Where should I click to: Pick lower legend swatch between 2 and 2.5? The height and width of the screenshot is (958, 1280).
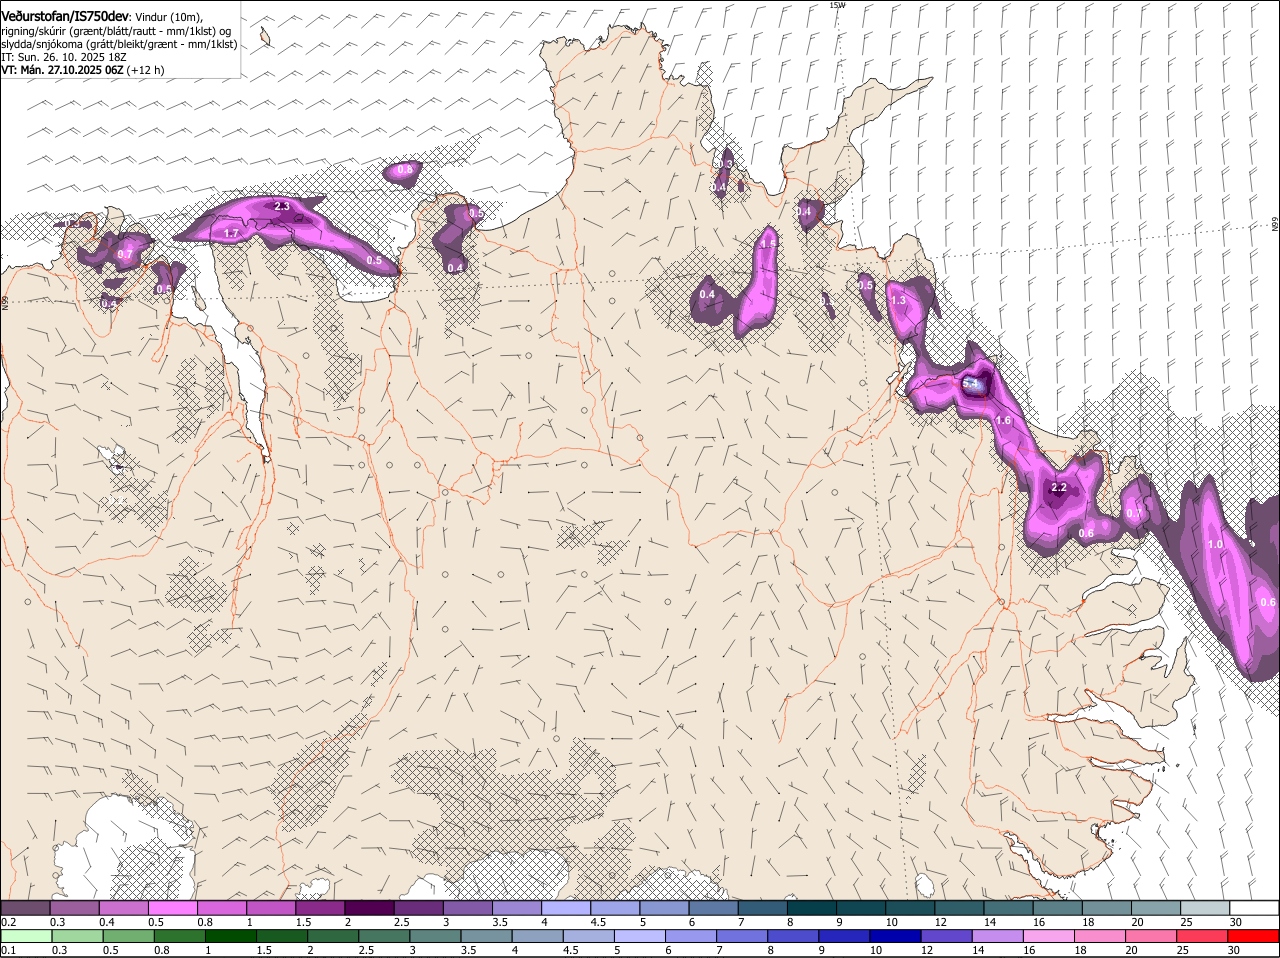[333, 936]
